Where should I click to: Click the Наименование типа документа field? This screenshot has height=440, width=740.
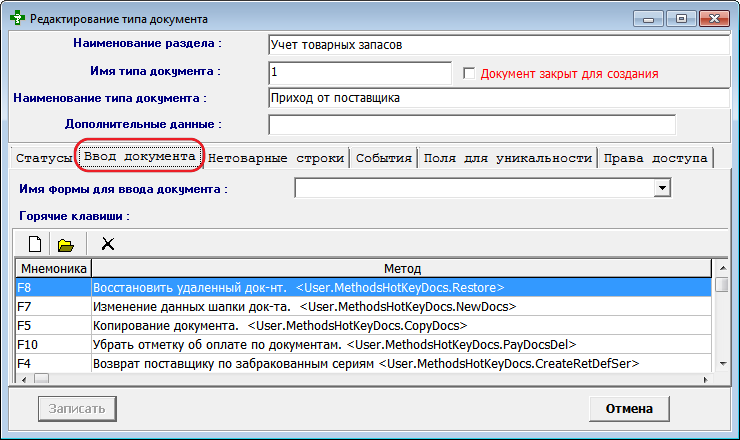(x=499, y=98)
